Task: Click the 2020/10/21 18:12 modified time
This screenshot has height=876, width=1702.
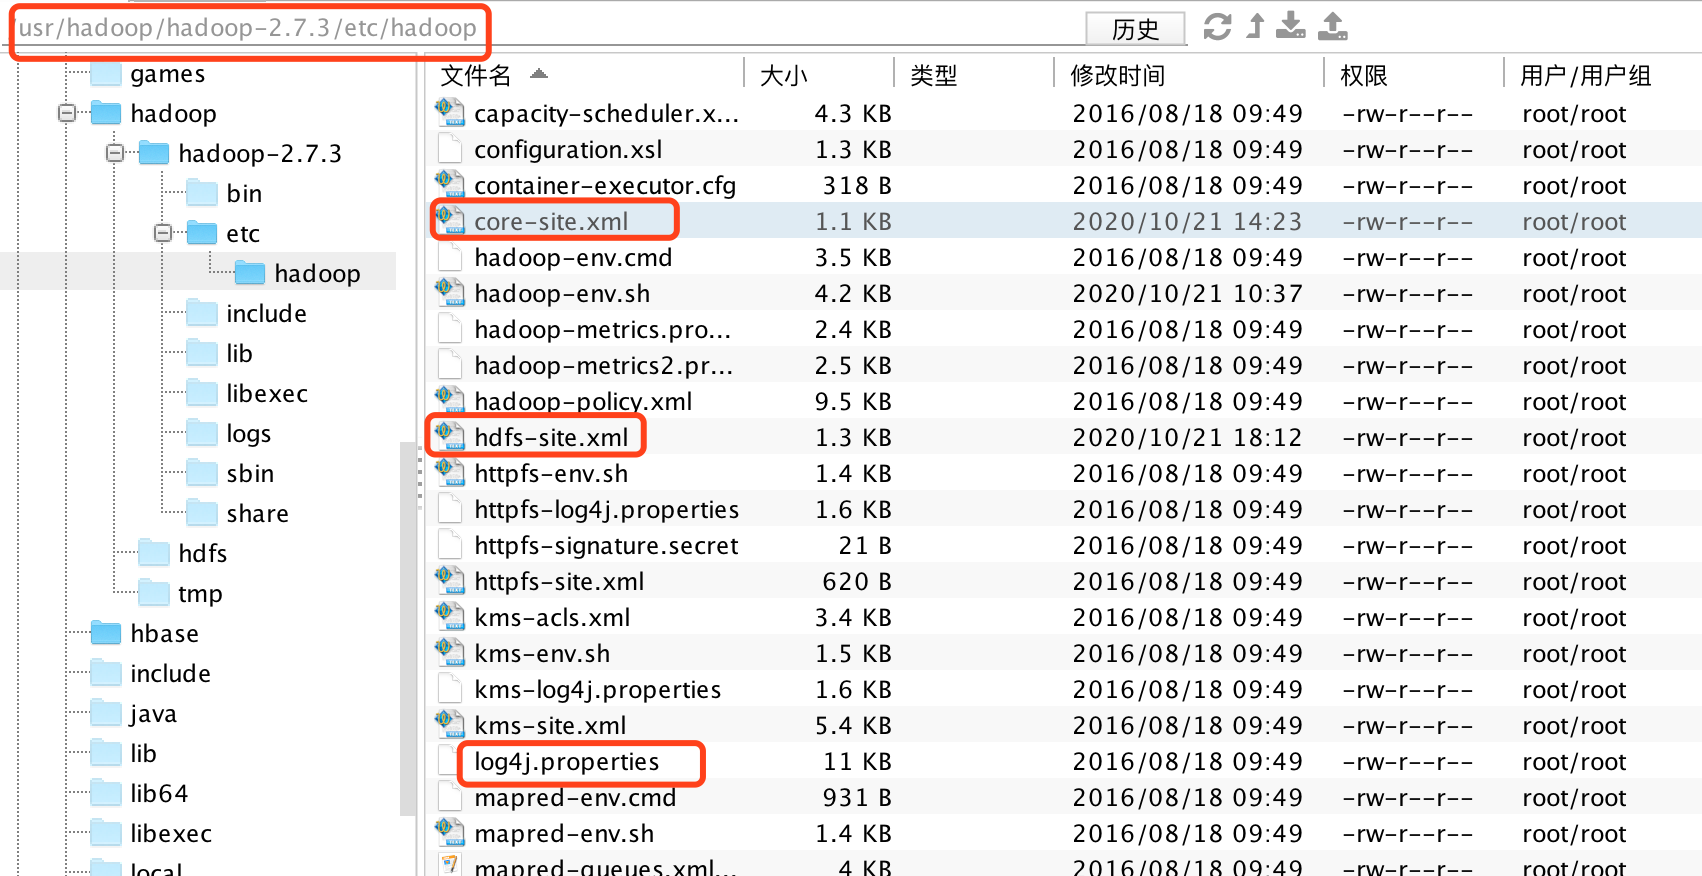Action: (1187, 438)
